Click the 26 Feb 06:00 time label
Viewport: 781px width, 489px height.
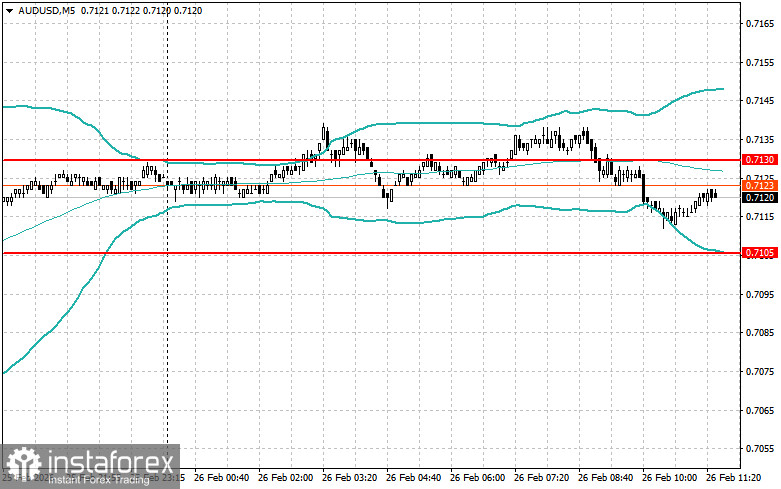(478, 478)
